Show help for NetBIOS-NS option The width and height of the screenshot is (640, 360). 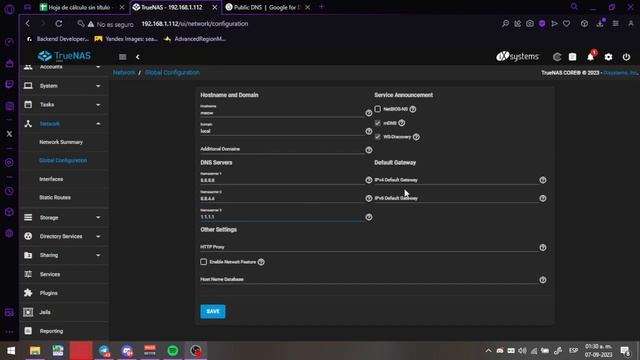pyautogui.click(x=413, y=109)
